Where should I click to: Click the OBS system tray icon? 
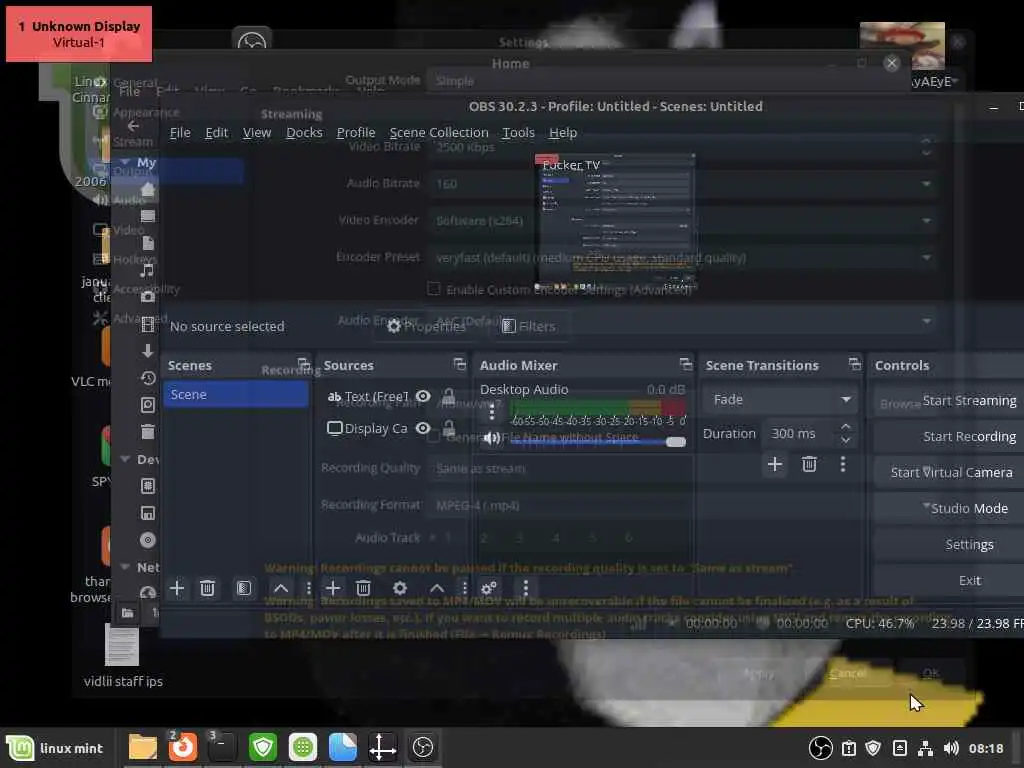pos(821,748)
